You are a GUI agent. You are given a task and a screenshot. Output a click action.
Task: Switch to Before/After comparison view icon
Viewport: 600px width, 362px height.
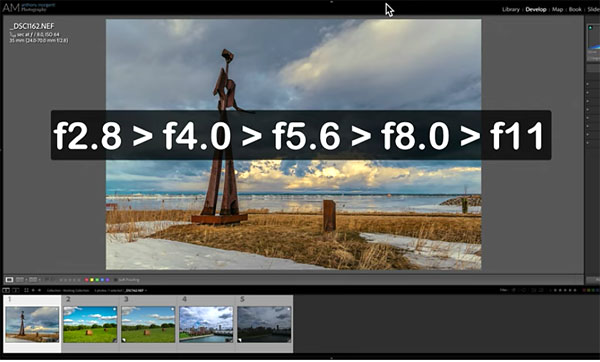(x=20, y=280)
